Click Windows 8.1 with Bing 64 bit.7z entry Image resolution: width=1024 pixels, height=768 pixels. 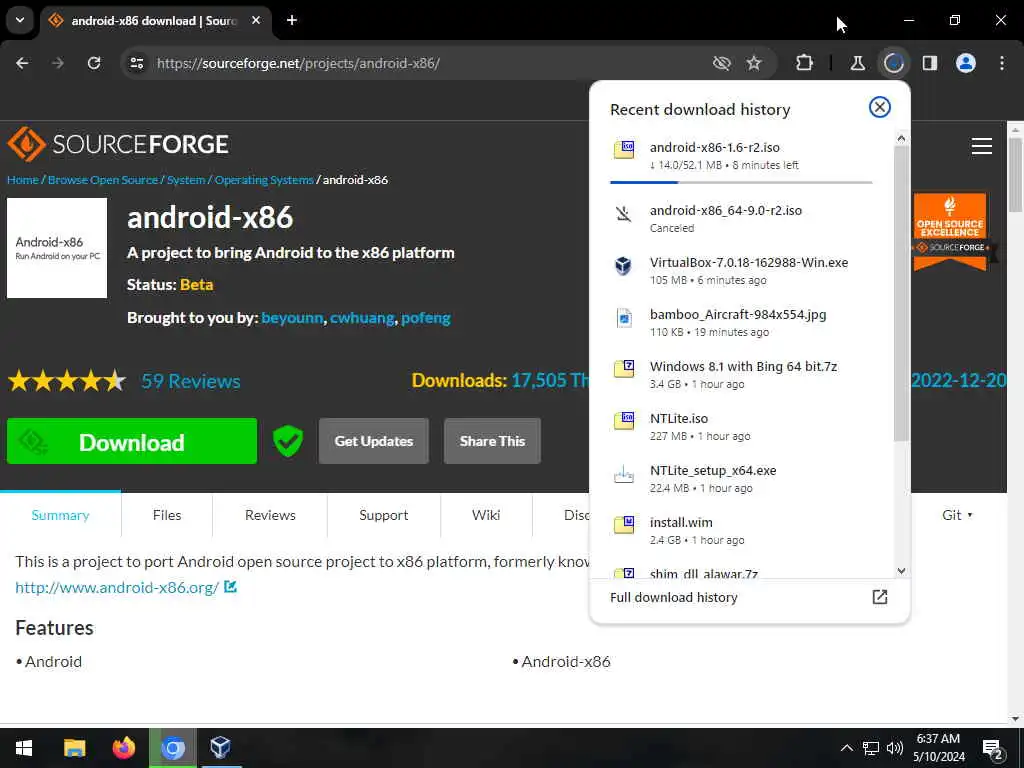pyautogui.click(x=741, y=374)
